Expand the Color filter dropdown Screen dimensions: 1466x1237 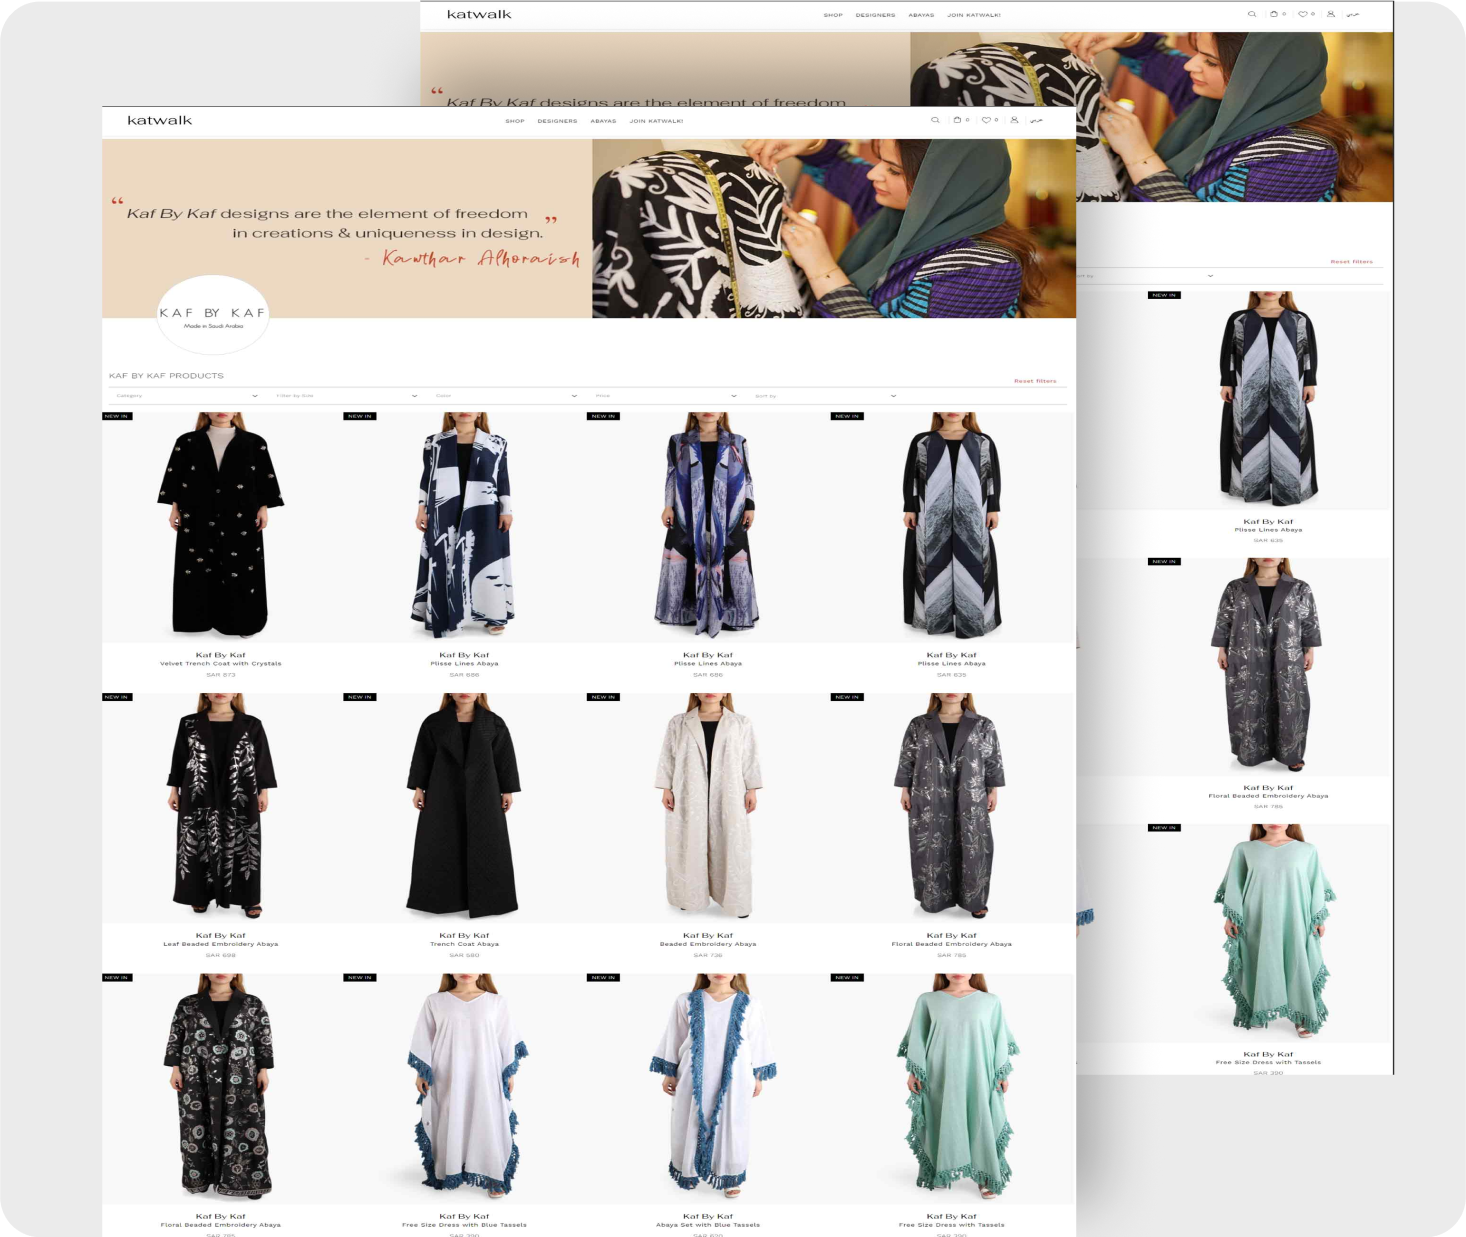click(506, 396)
